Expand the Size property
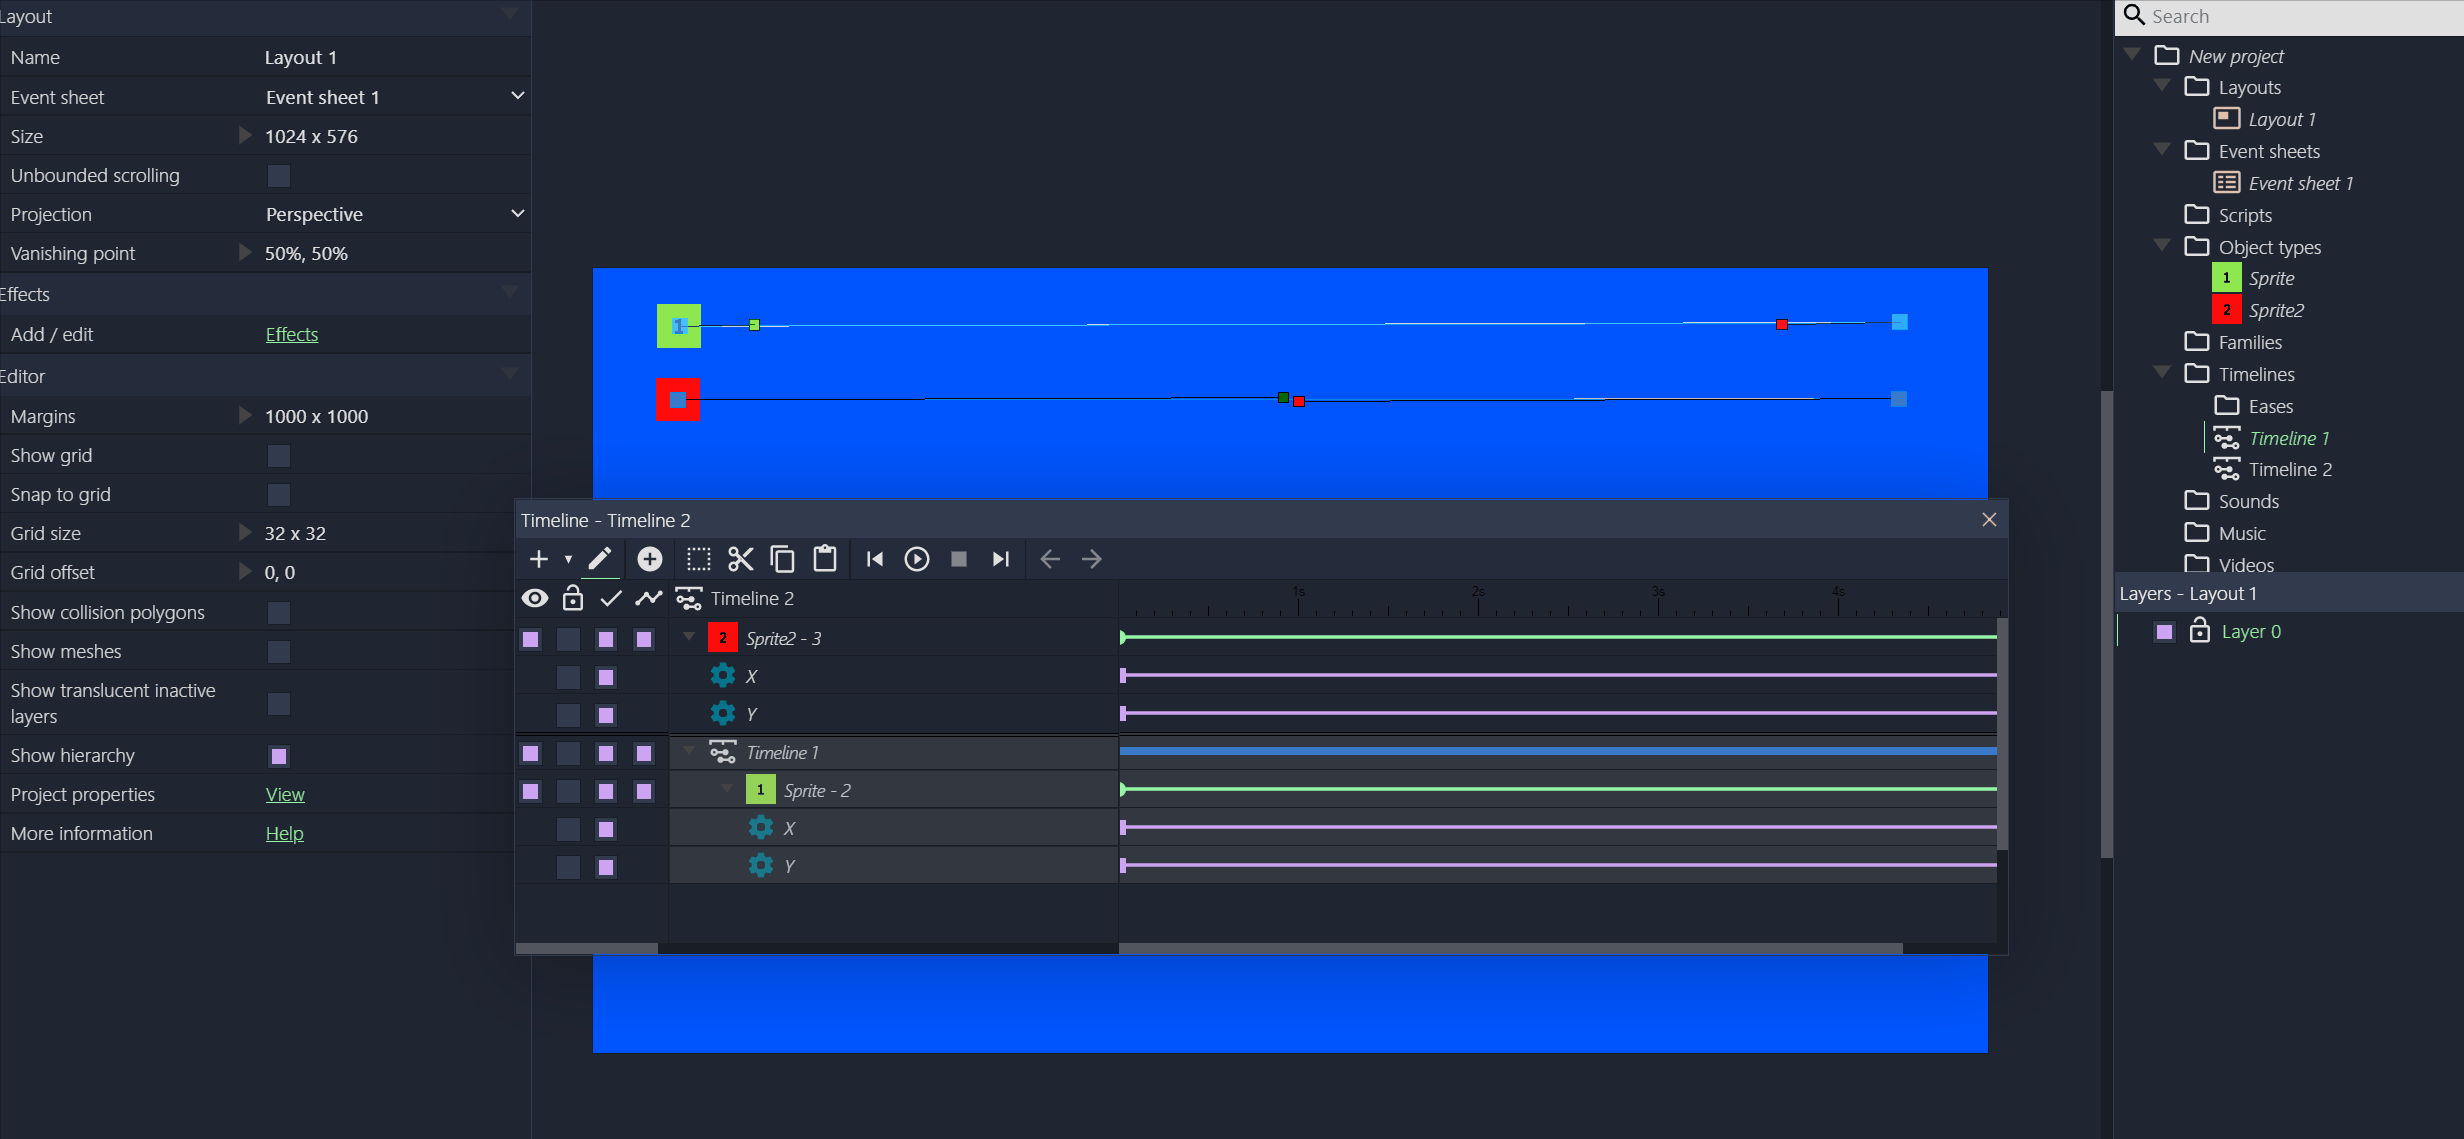 244,135
